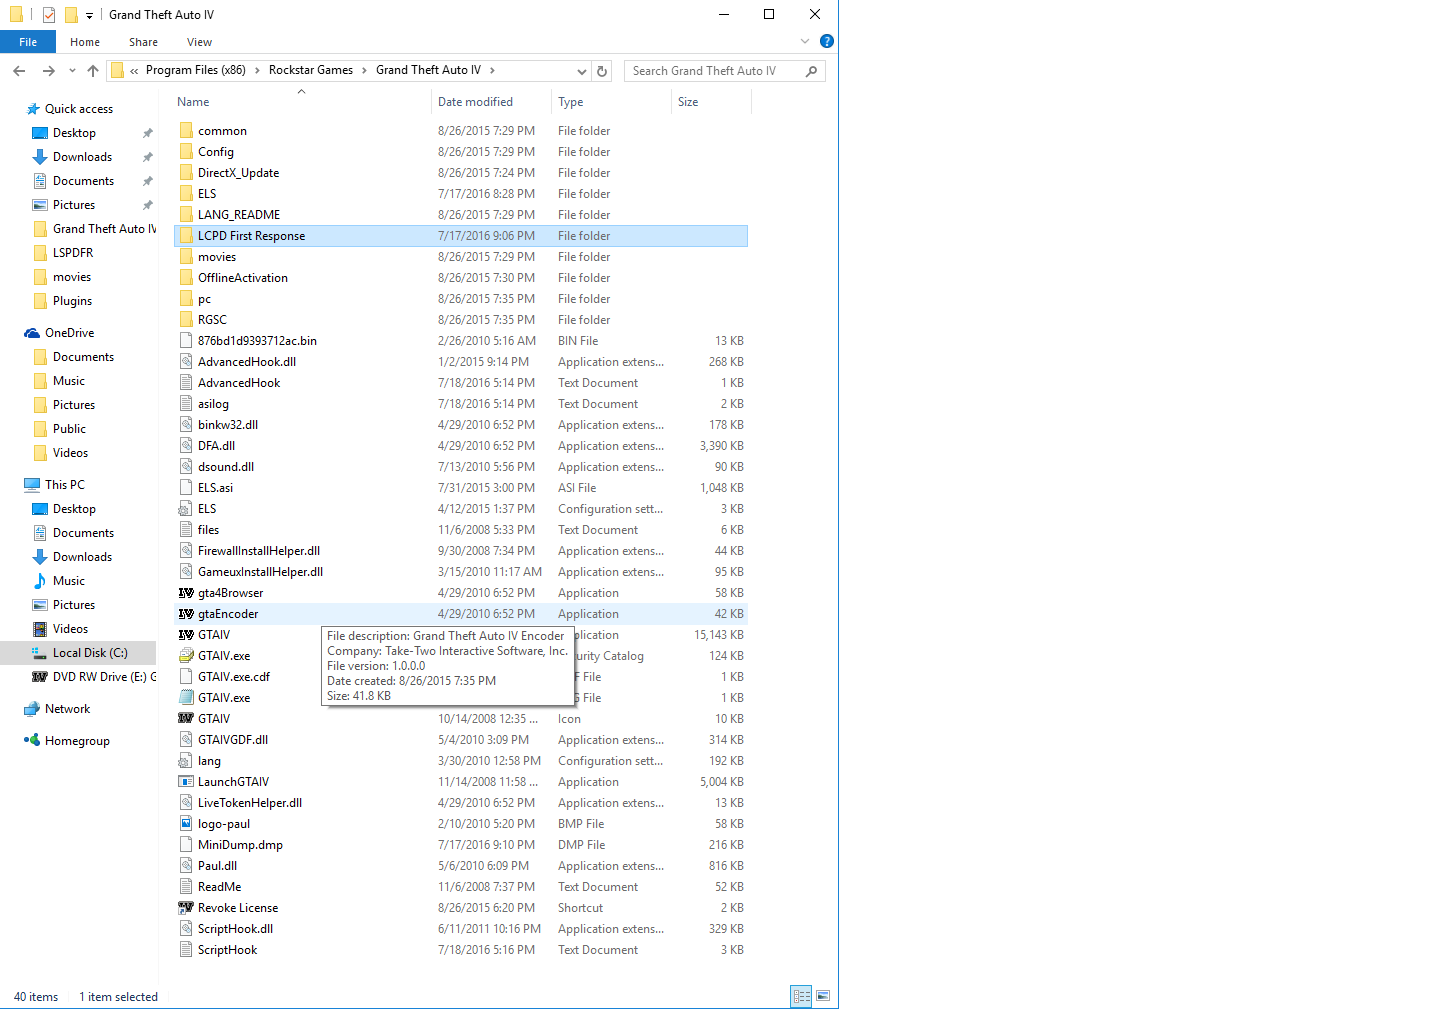Click the Homegroup icon in the navigation pane
This screenshot has height=1009, width=1434.
[32, 741]
